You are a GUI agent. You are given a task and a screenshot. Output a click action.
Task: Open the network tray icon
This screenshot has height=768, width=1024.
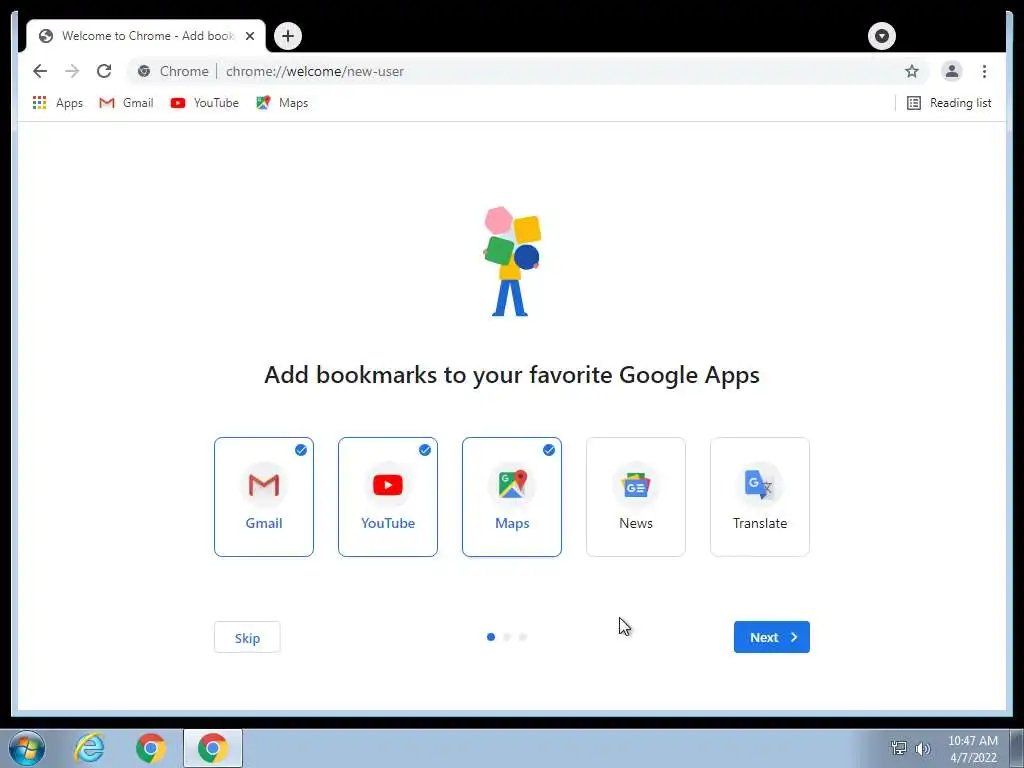pyautogui.click(x=899, y=748)
